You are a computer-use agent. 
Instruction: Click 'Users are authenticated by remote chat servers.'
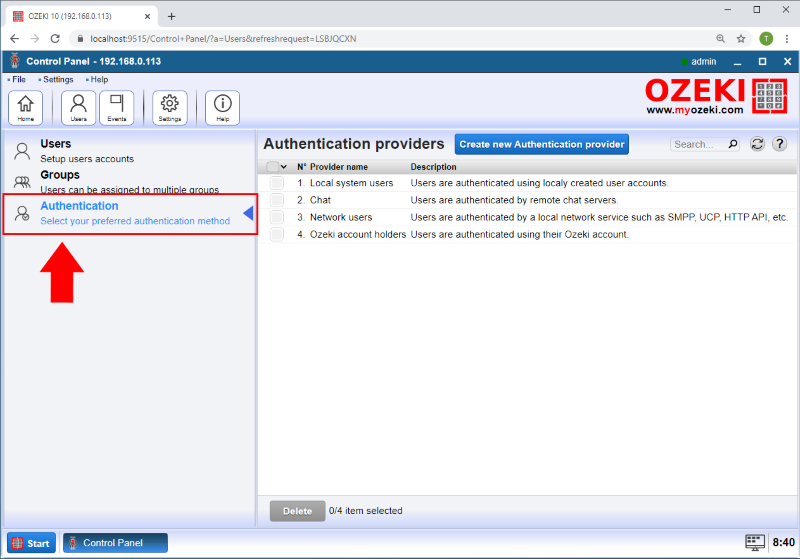(x=514, y=200)
